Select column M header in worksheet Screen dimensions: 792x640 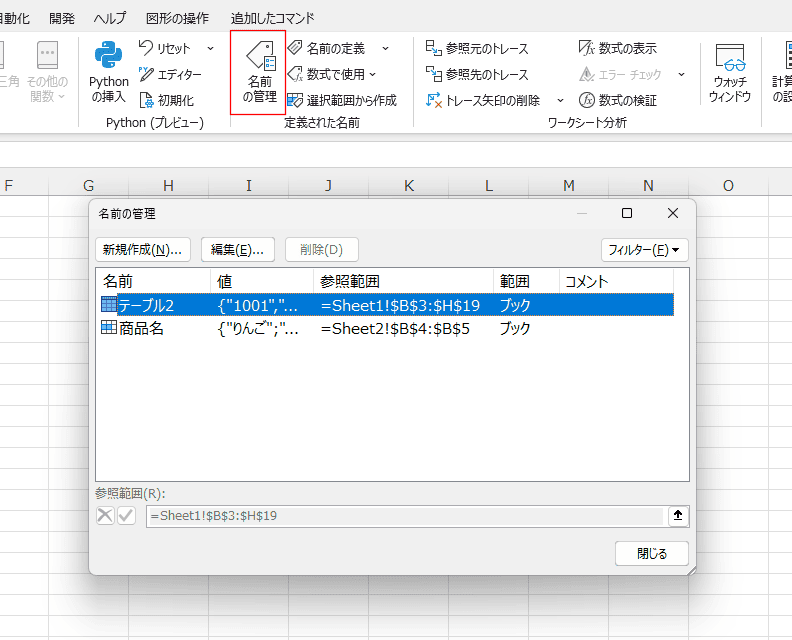click(x=568, y=185)
